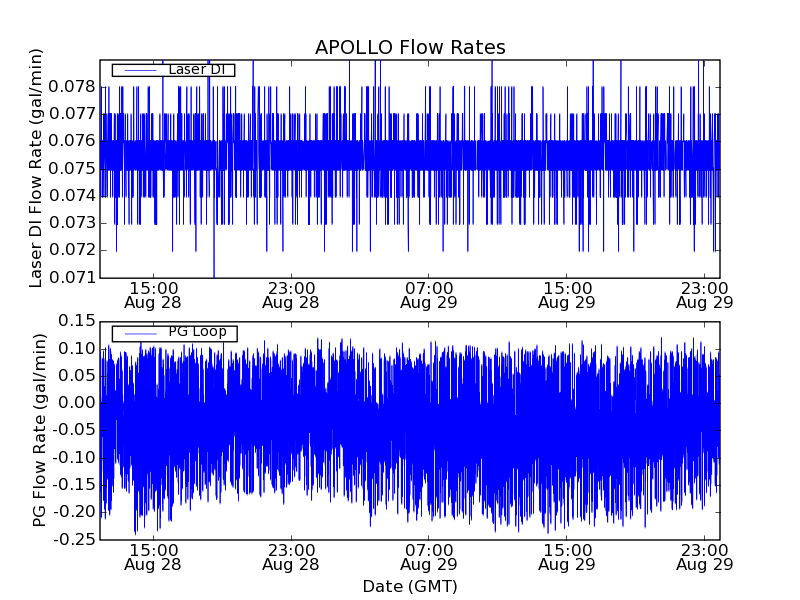Click the 0.10 tick on PG plot
The height and width of the screenshot is (600, 800).
click(77, 349)
